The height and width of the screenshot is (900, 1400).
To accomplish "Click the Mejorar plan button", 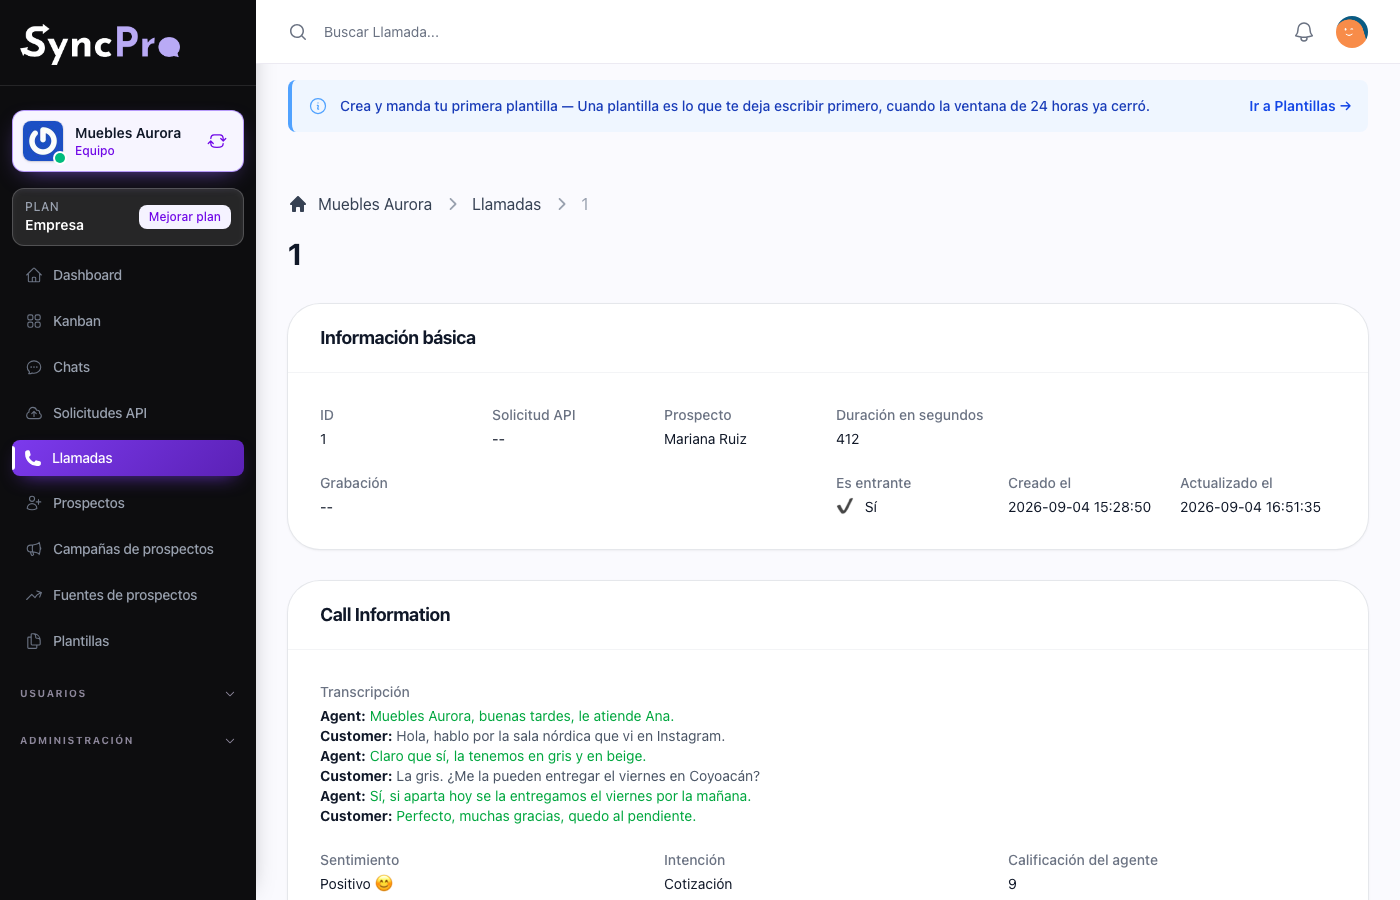I will (185, 217).
